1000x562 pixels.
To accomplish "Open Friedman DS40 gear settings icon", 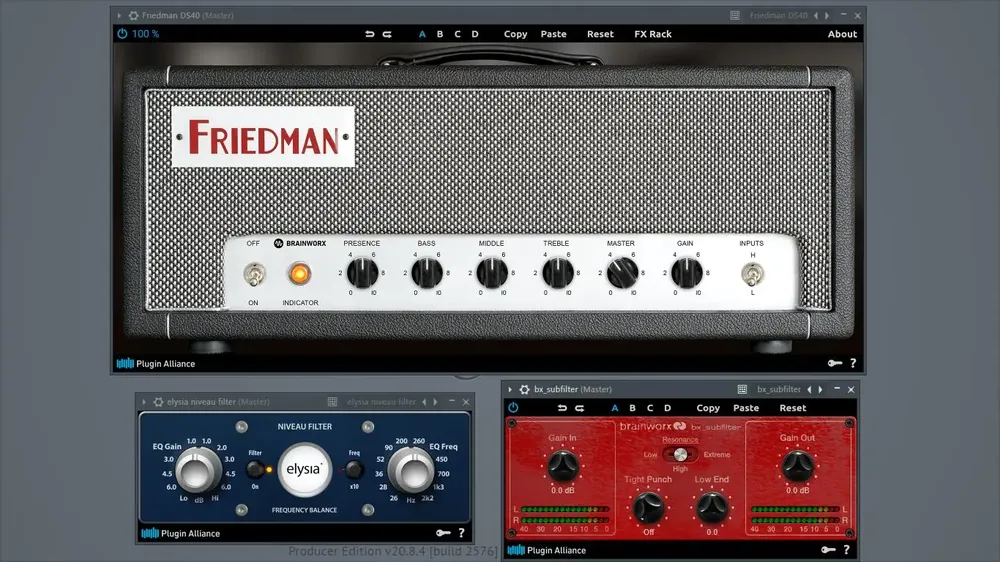I will pos(133,15).
